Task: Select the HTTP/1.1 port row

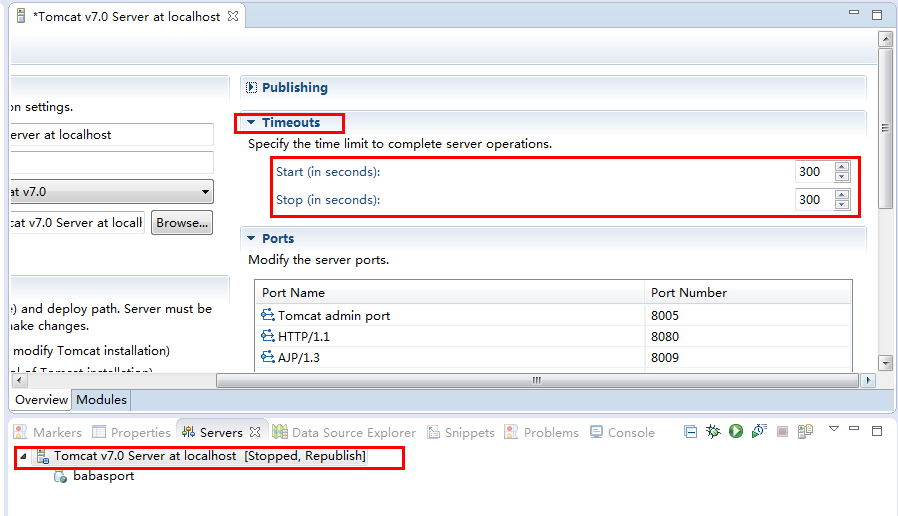Action: click(x=553, y=336)
